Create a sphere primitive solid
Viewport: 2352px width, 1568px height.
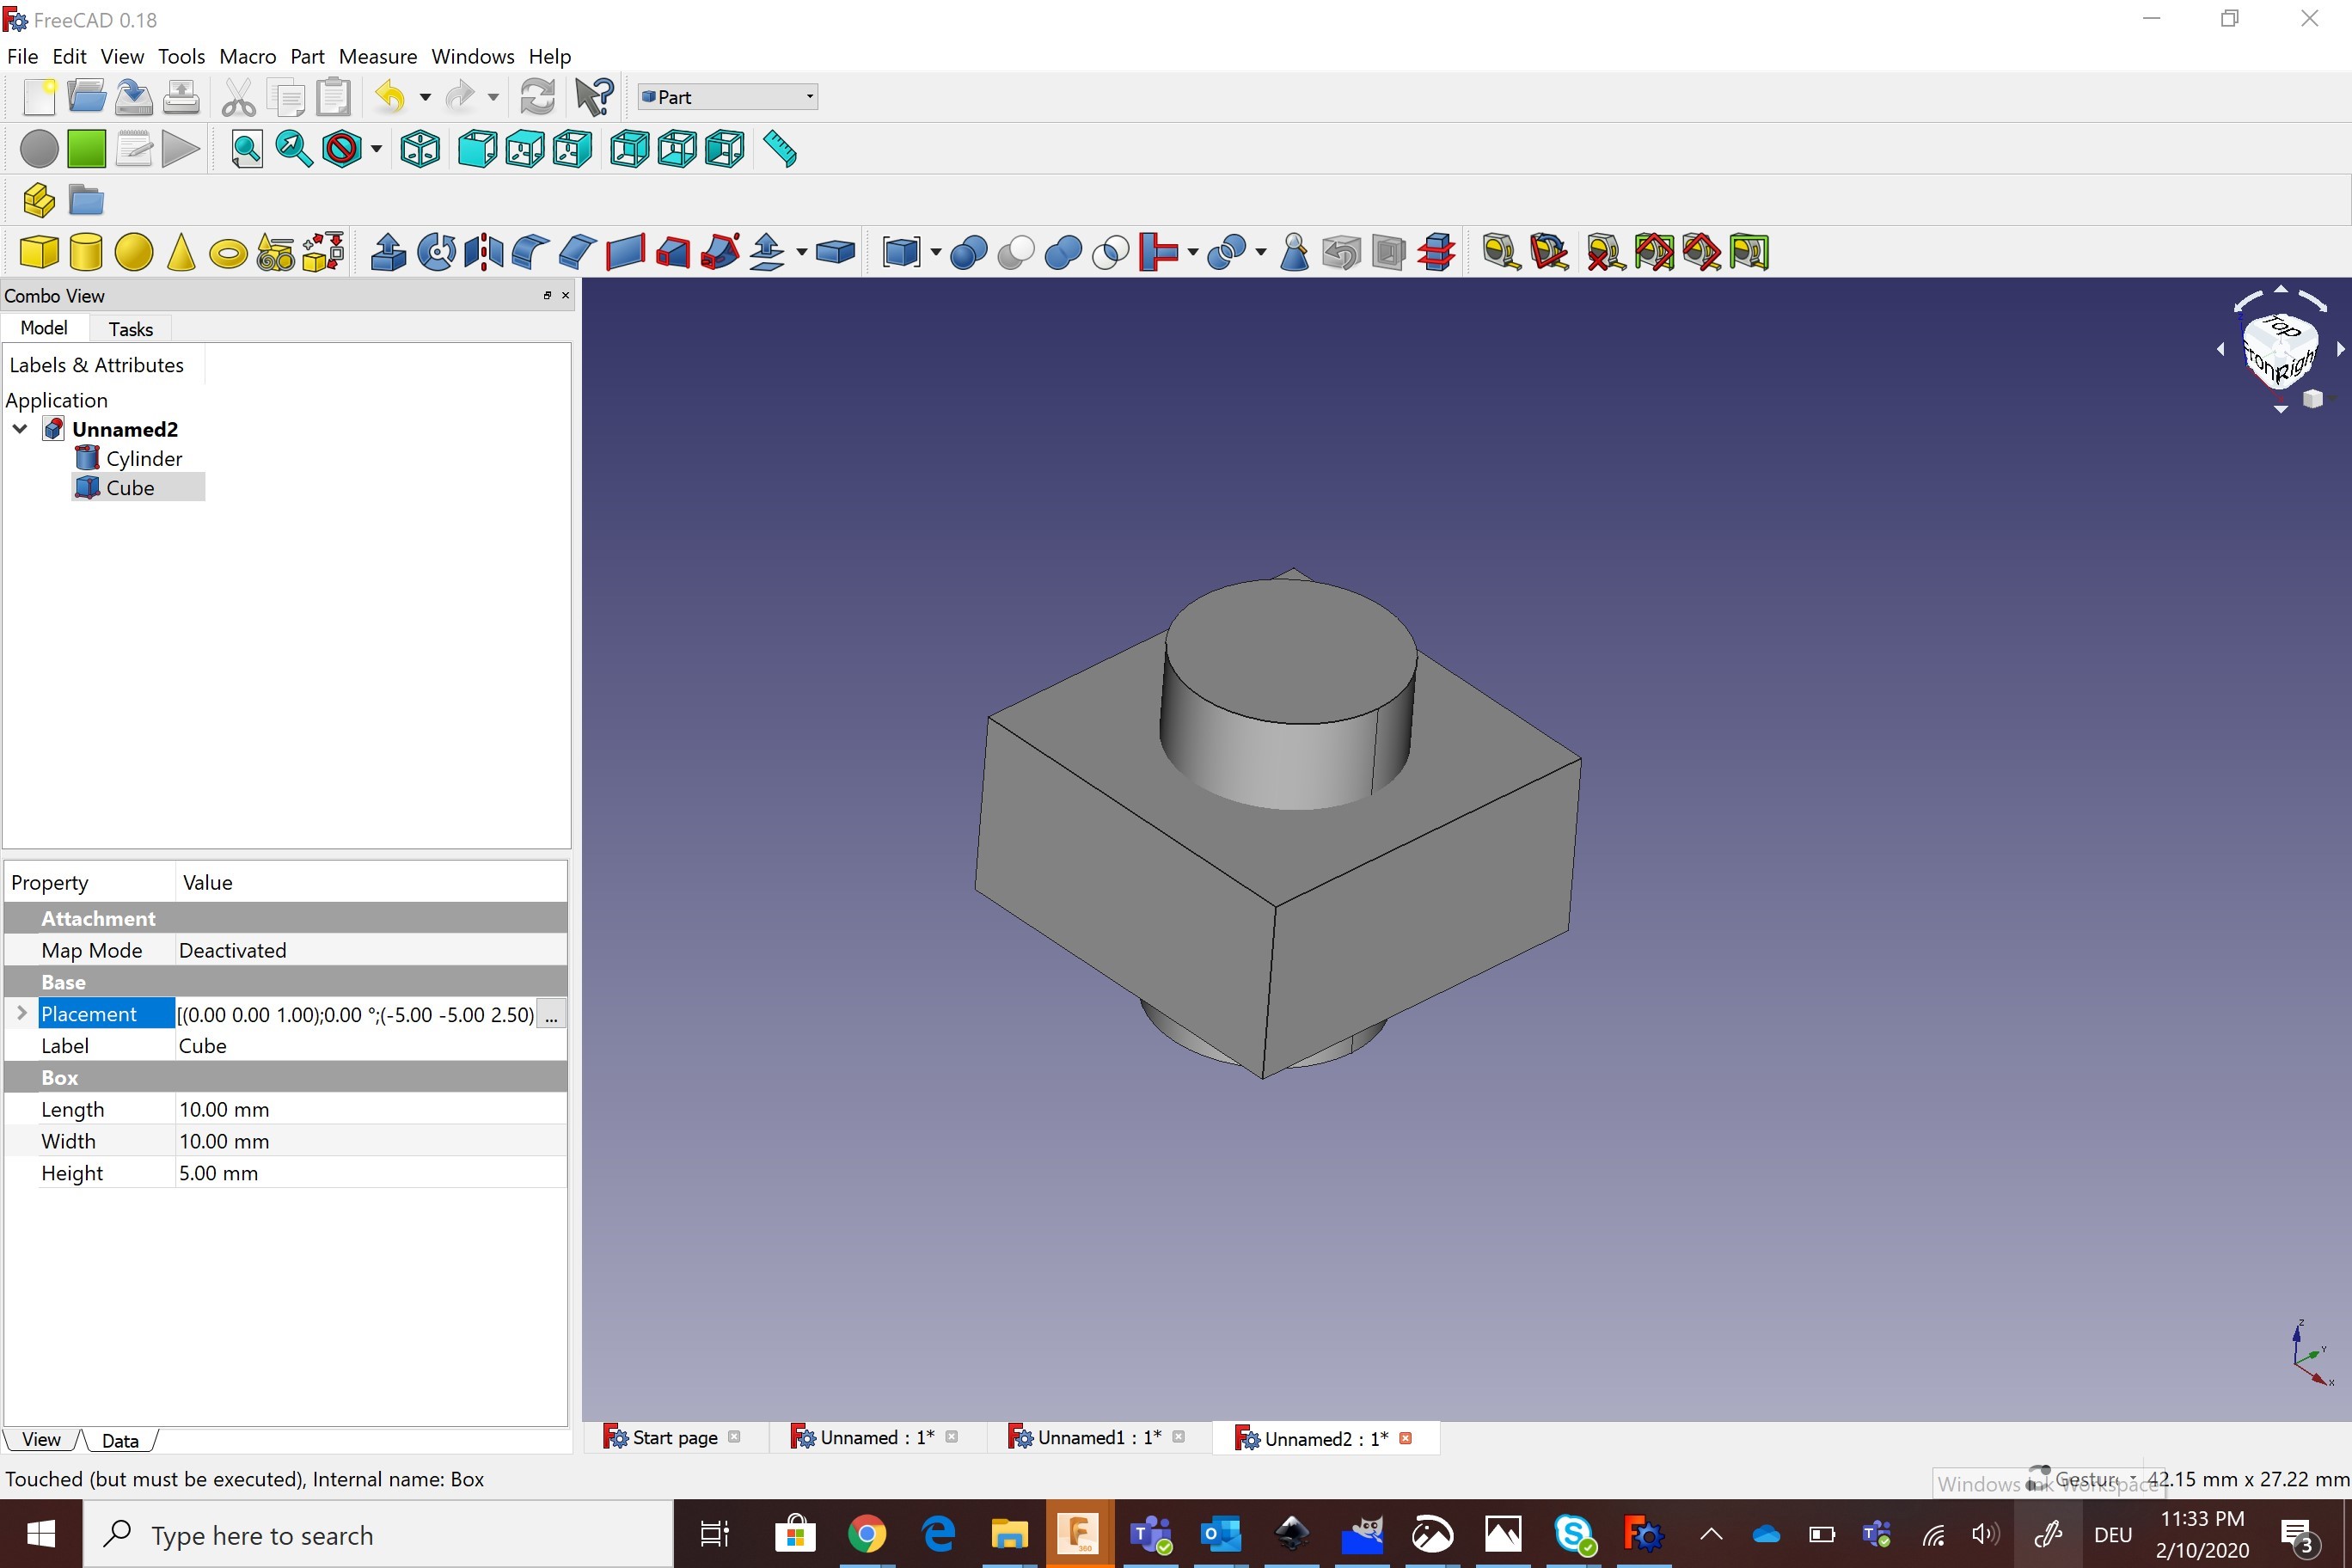133,252
